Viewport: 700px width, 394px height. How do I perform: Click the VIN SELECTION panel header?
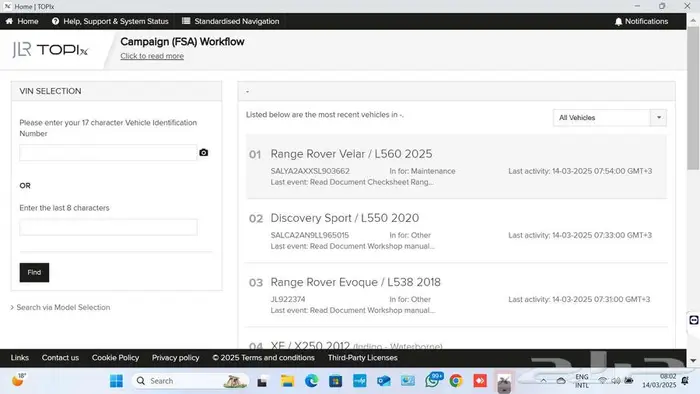click(x=116, y=91)
